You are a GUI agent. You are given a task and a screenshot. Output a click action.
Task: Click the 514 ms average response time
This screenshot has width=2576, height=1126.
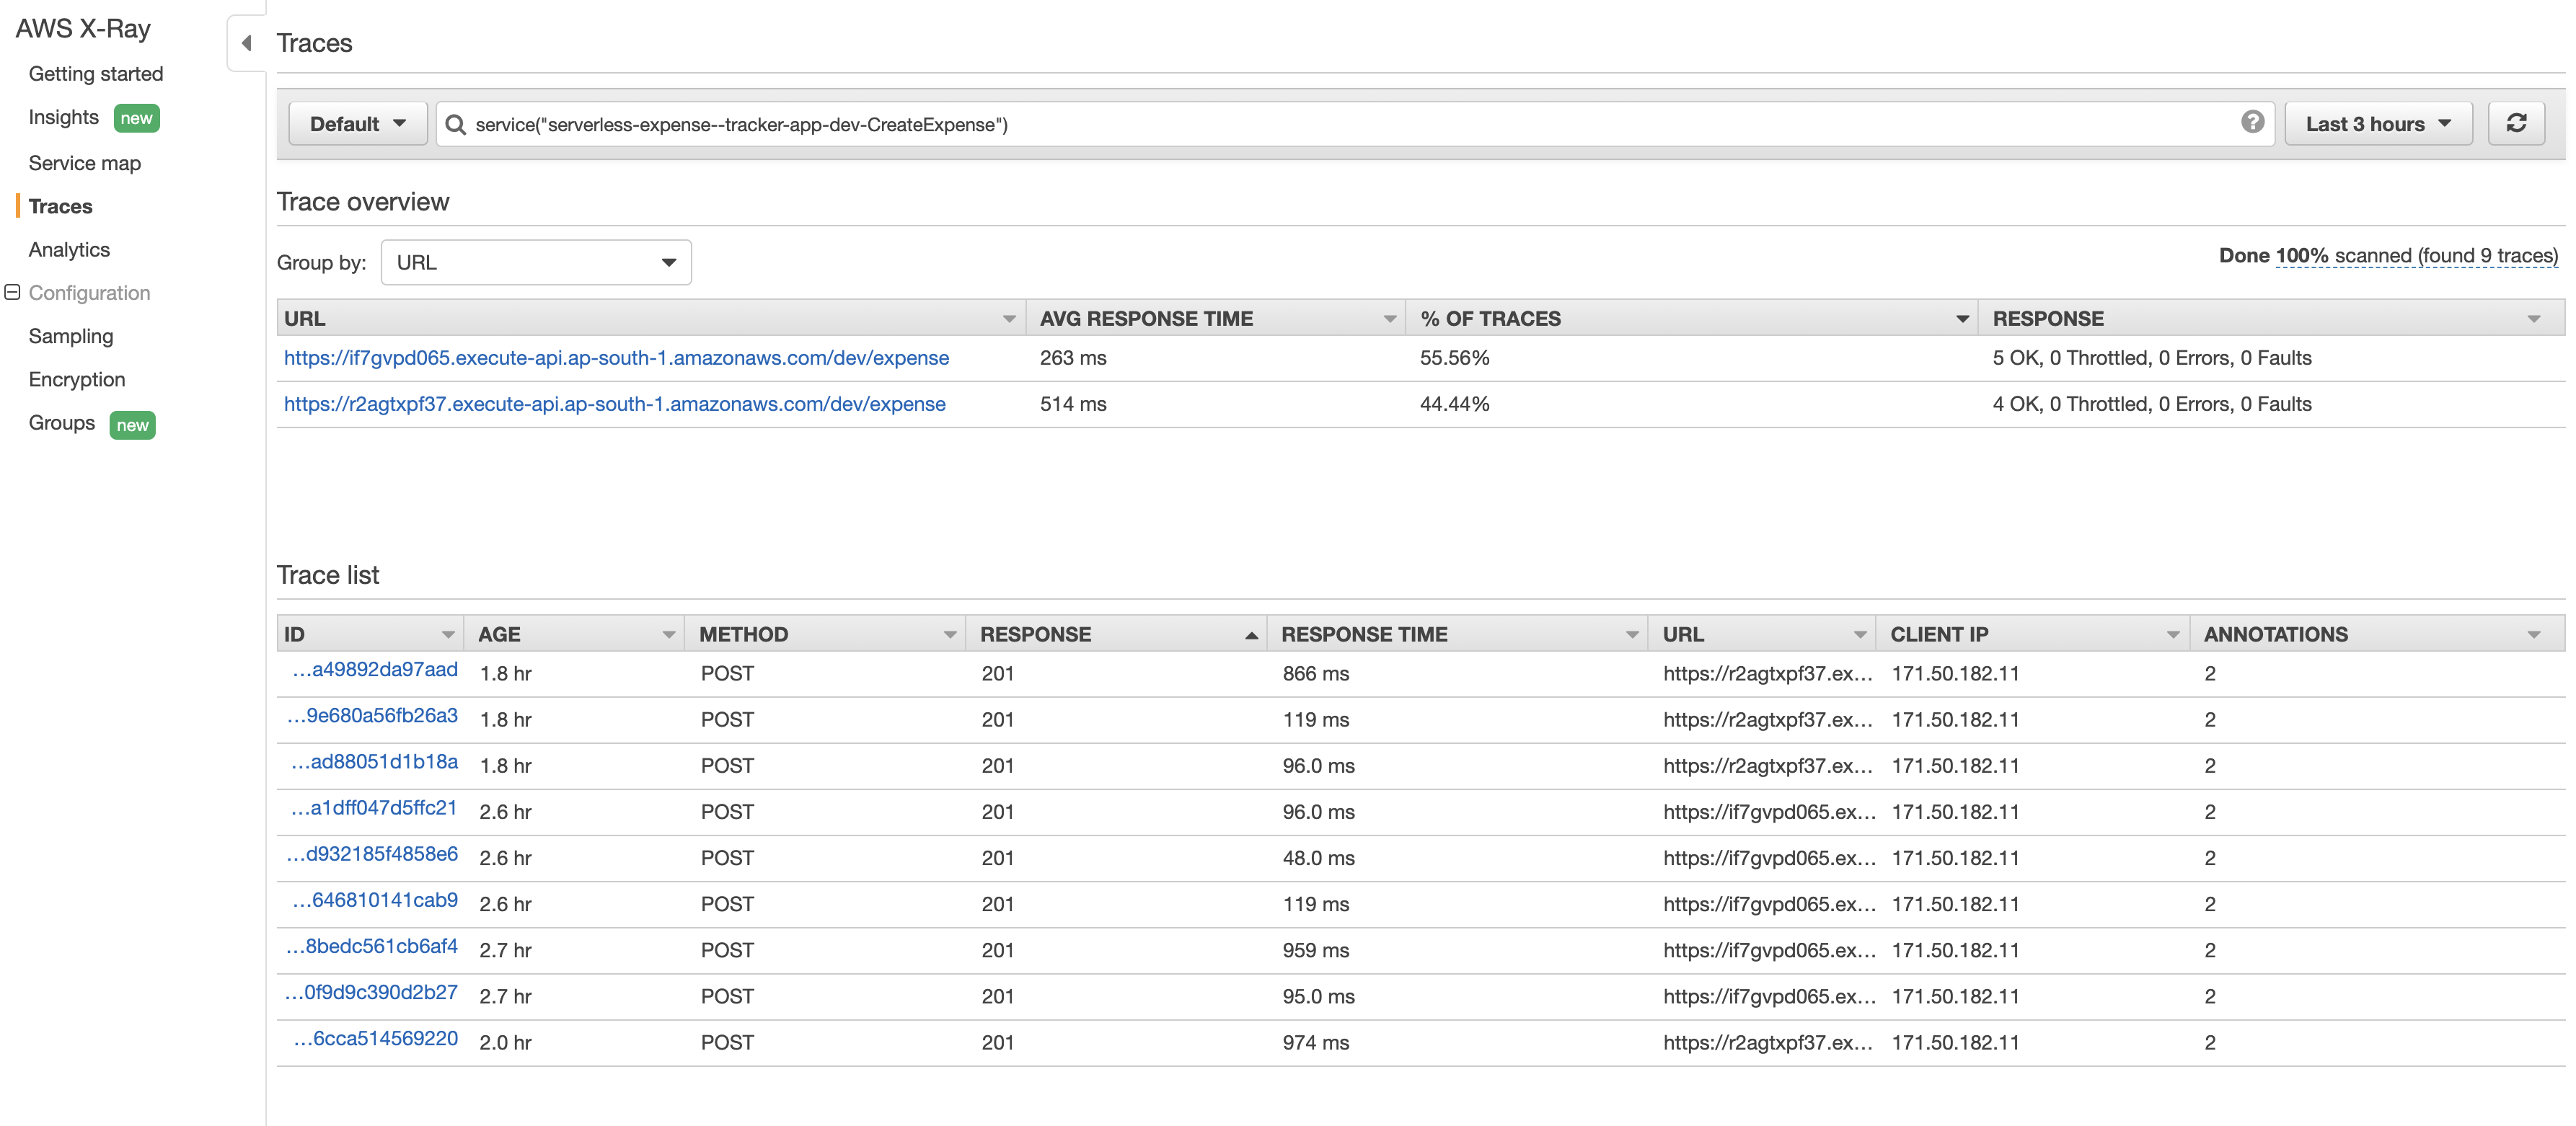coord(1073,404)
